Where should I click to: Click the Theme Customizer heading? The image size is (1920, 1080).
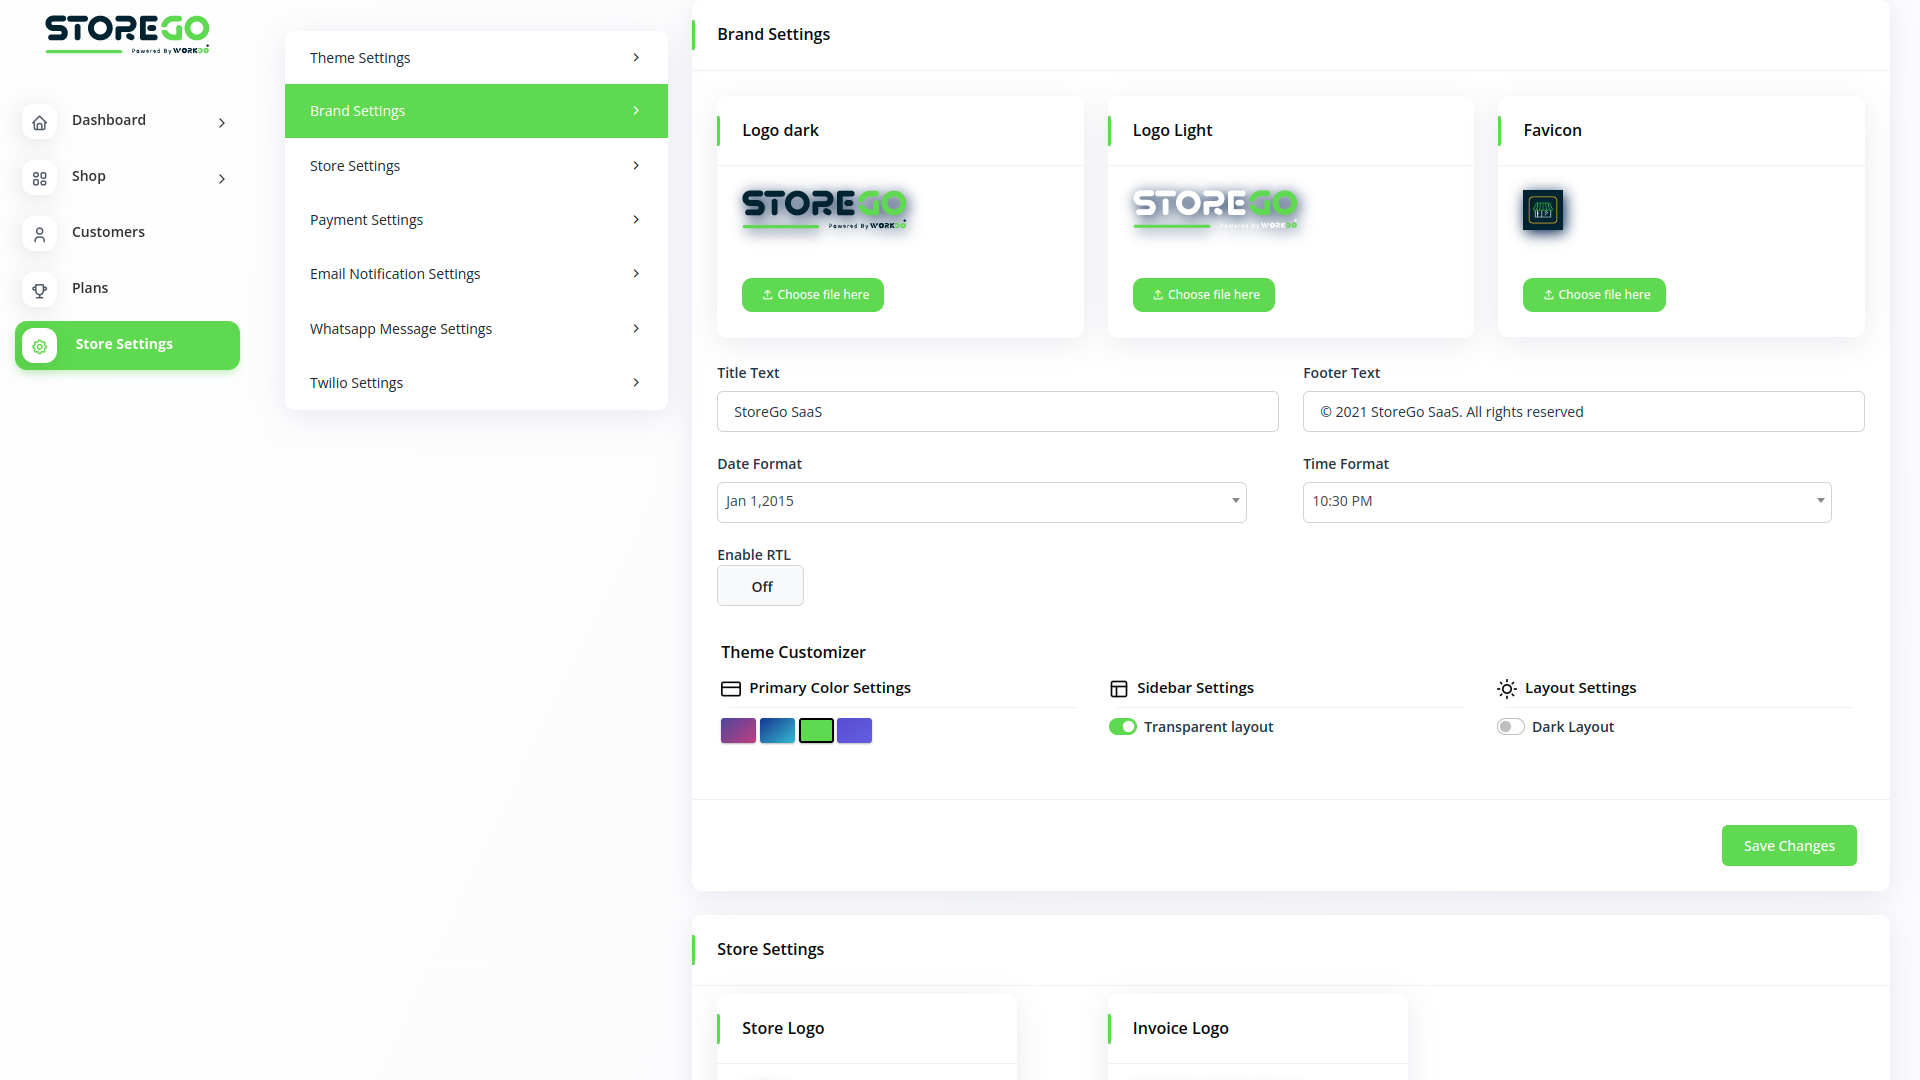pos(793,653)
